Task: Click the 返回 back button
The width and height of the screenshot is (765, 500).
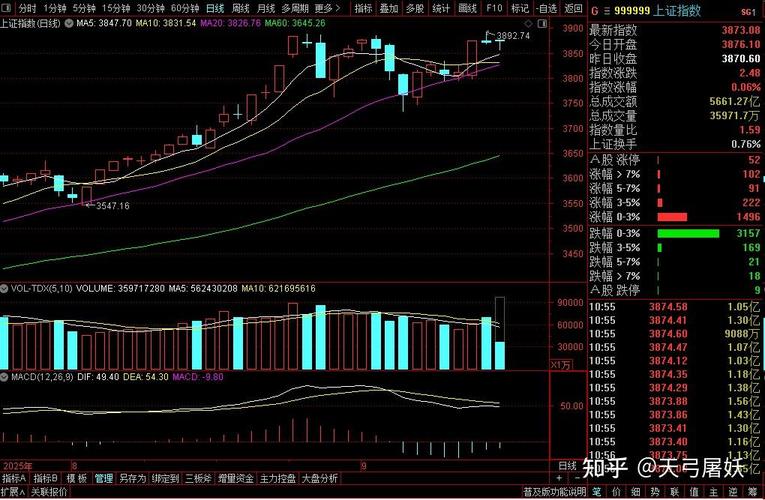Action: 572,8
